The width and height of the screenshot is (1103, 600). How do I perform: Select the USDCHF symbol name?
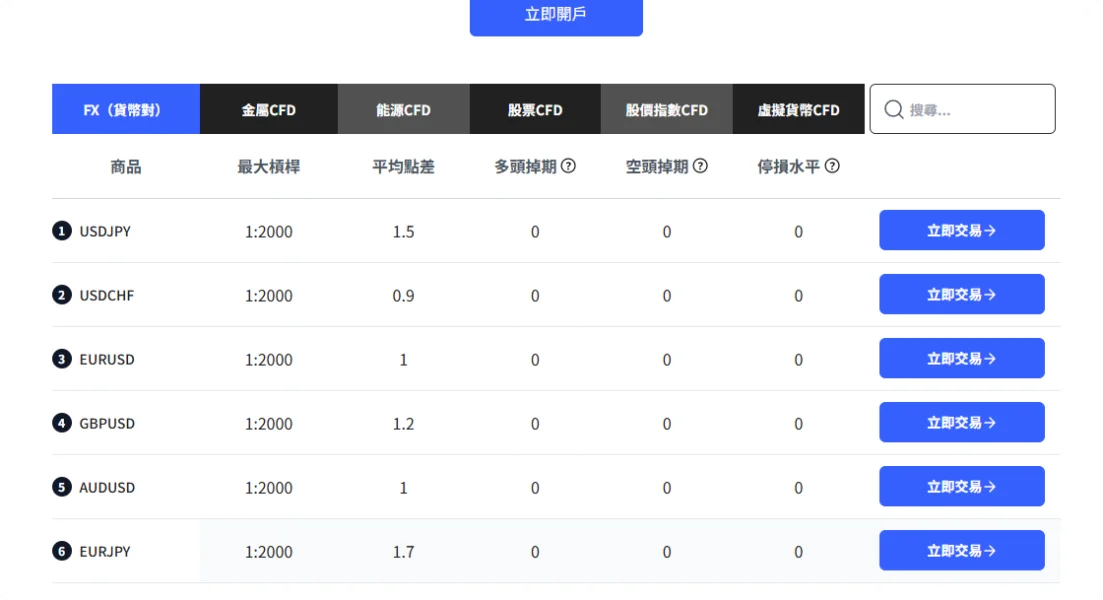click(106, 295)
